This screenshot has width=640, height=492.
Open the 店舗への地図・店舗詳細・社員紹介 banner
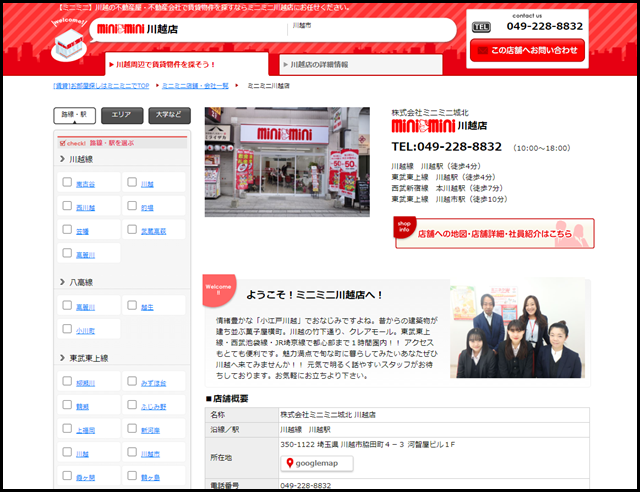(495, 233)
